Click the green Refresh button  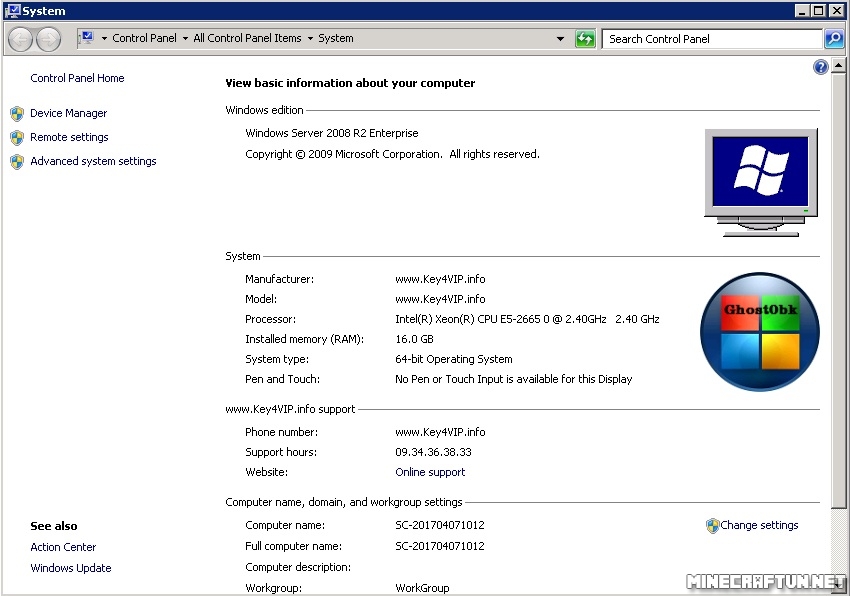(x=585, y=39)
